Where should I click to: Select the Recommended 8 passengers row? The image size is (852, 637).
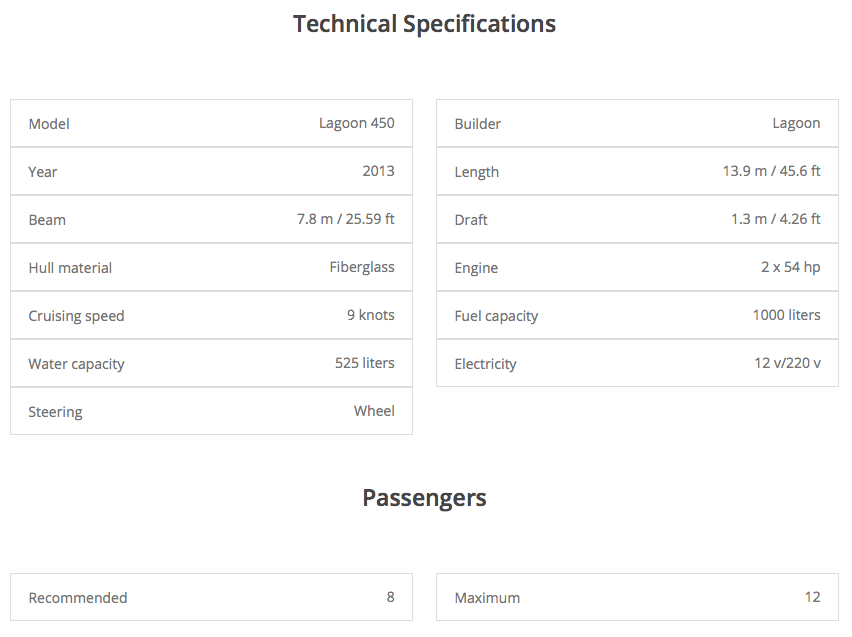[211, 598]
